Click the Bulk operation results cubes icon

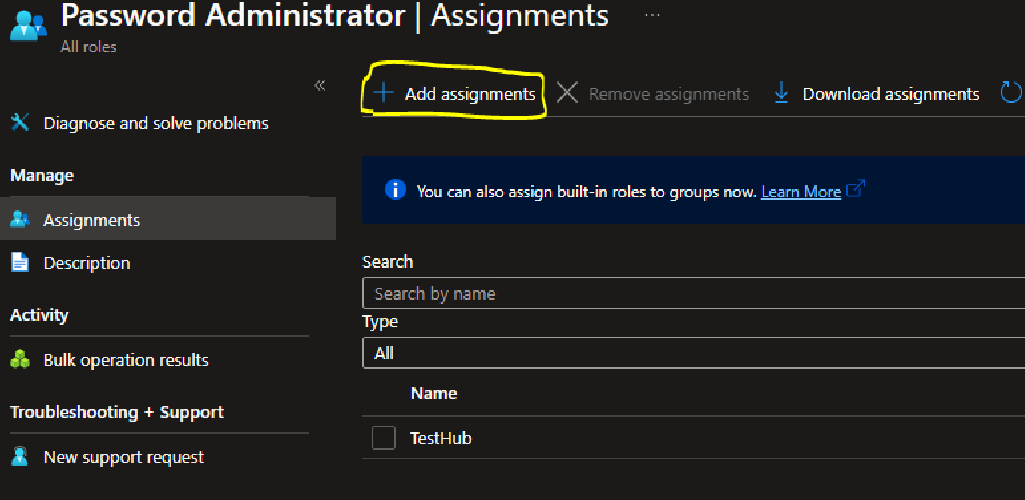(x=20, y=359)
